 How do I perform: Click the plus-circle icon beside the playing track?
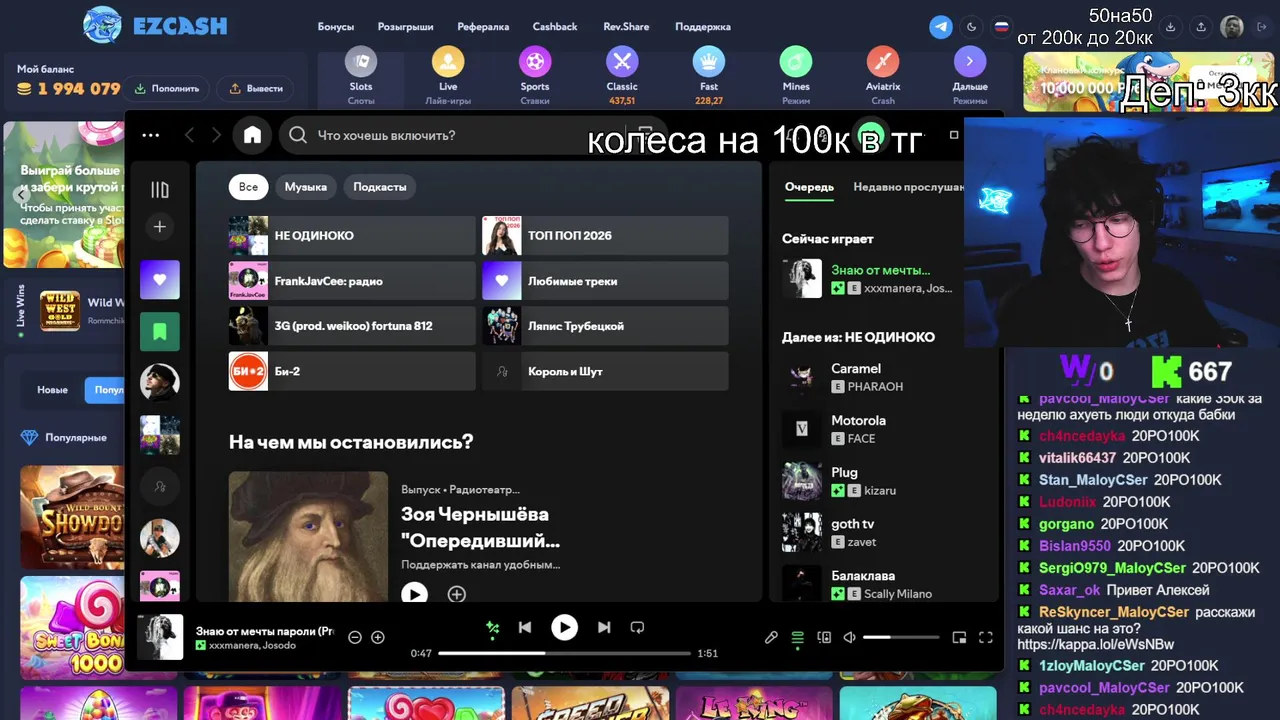pos(378,637)
